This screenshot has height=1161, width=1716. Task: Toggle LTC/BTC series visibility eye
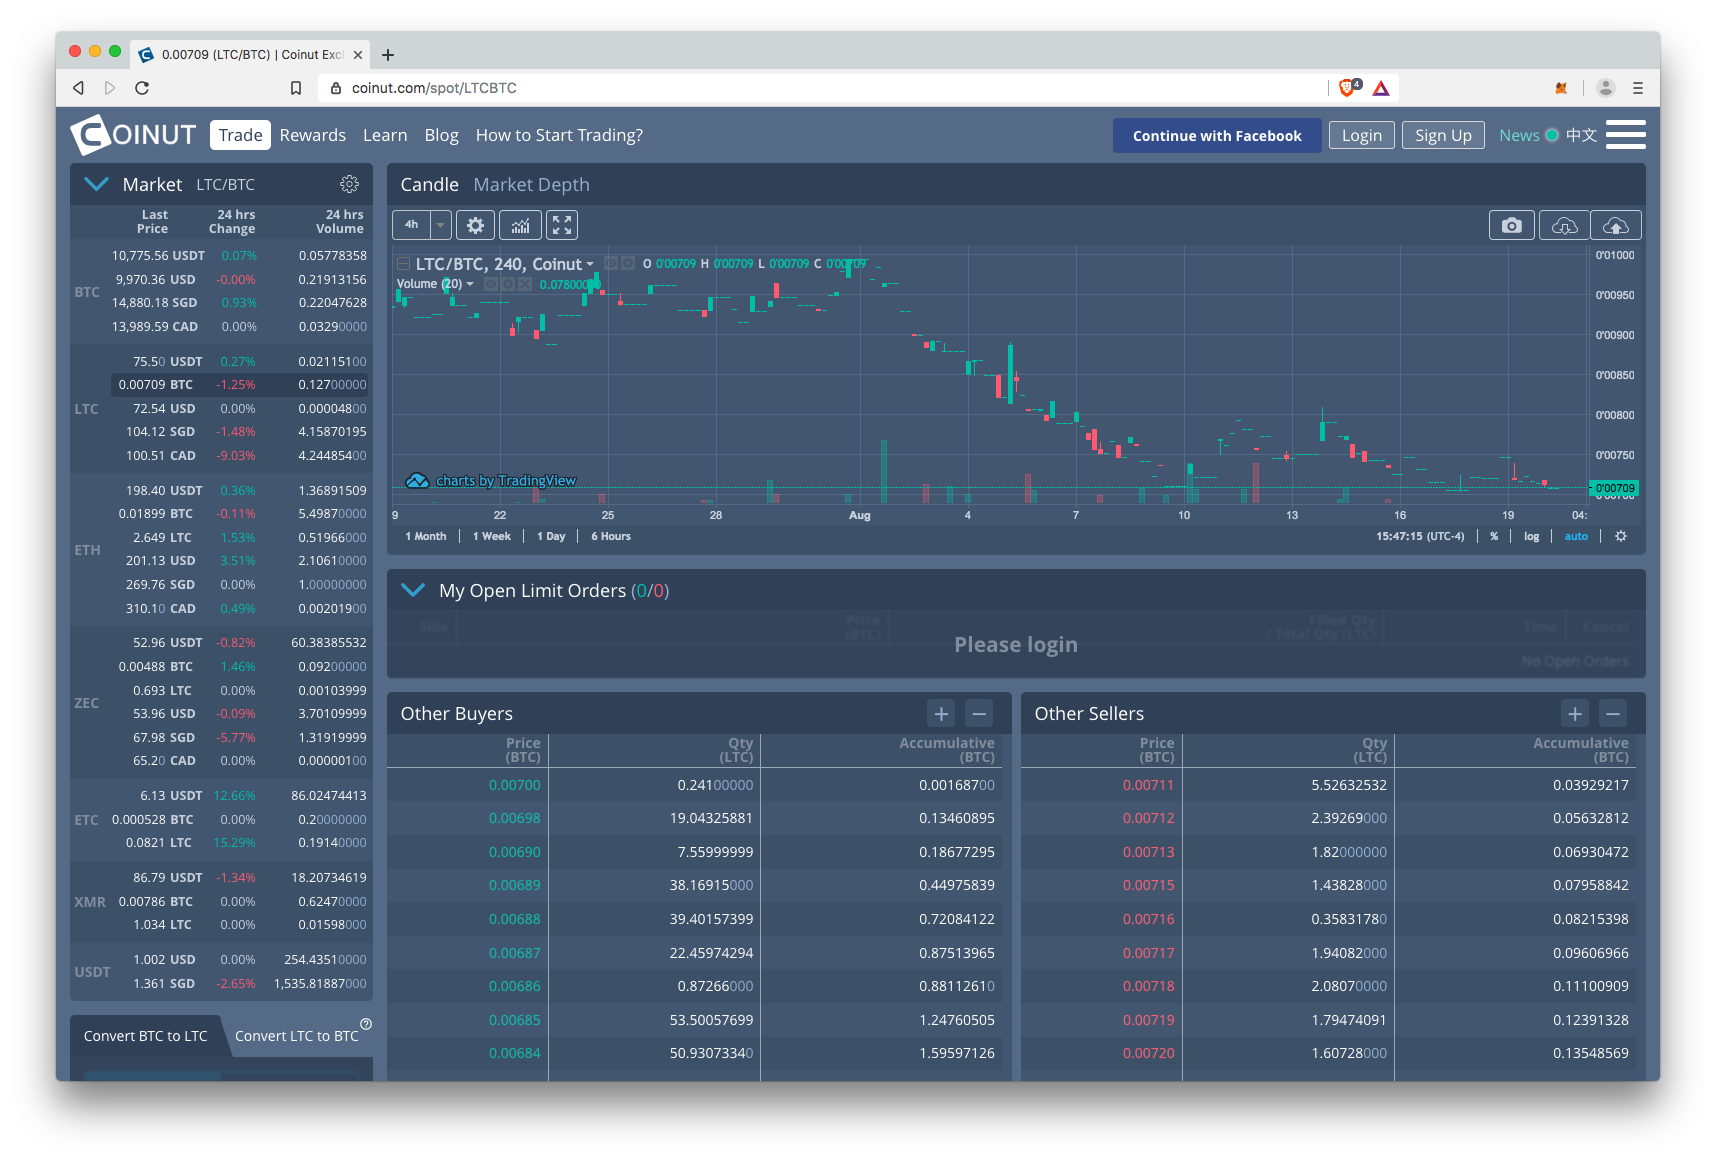point(611,263)
